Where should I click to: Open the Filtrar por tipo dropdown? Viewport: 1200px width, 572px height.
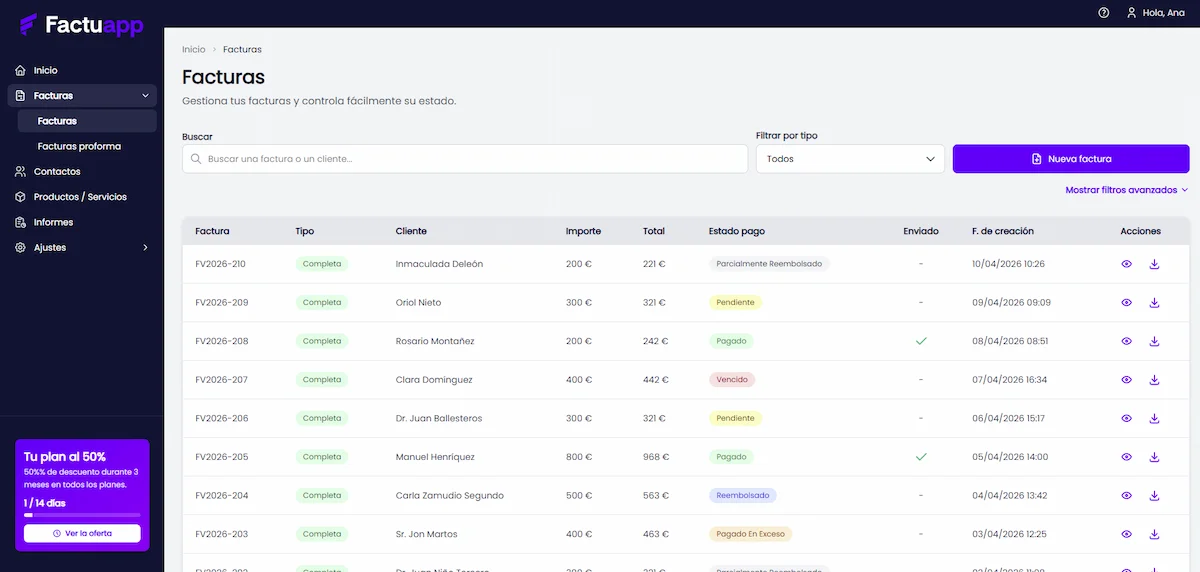pyautogui.click(x=850, y=159)
